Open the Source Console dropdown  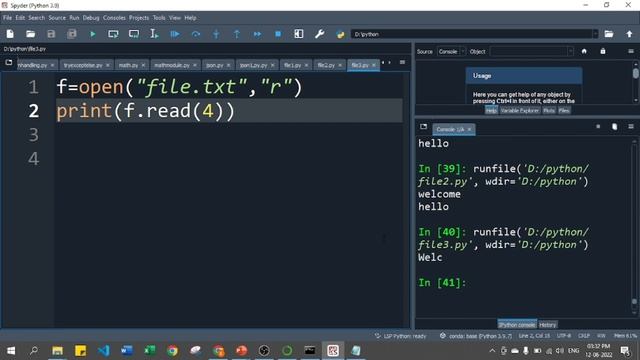tap(451, 51)
